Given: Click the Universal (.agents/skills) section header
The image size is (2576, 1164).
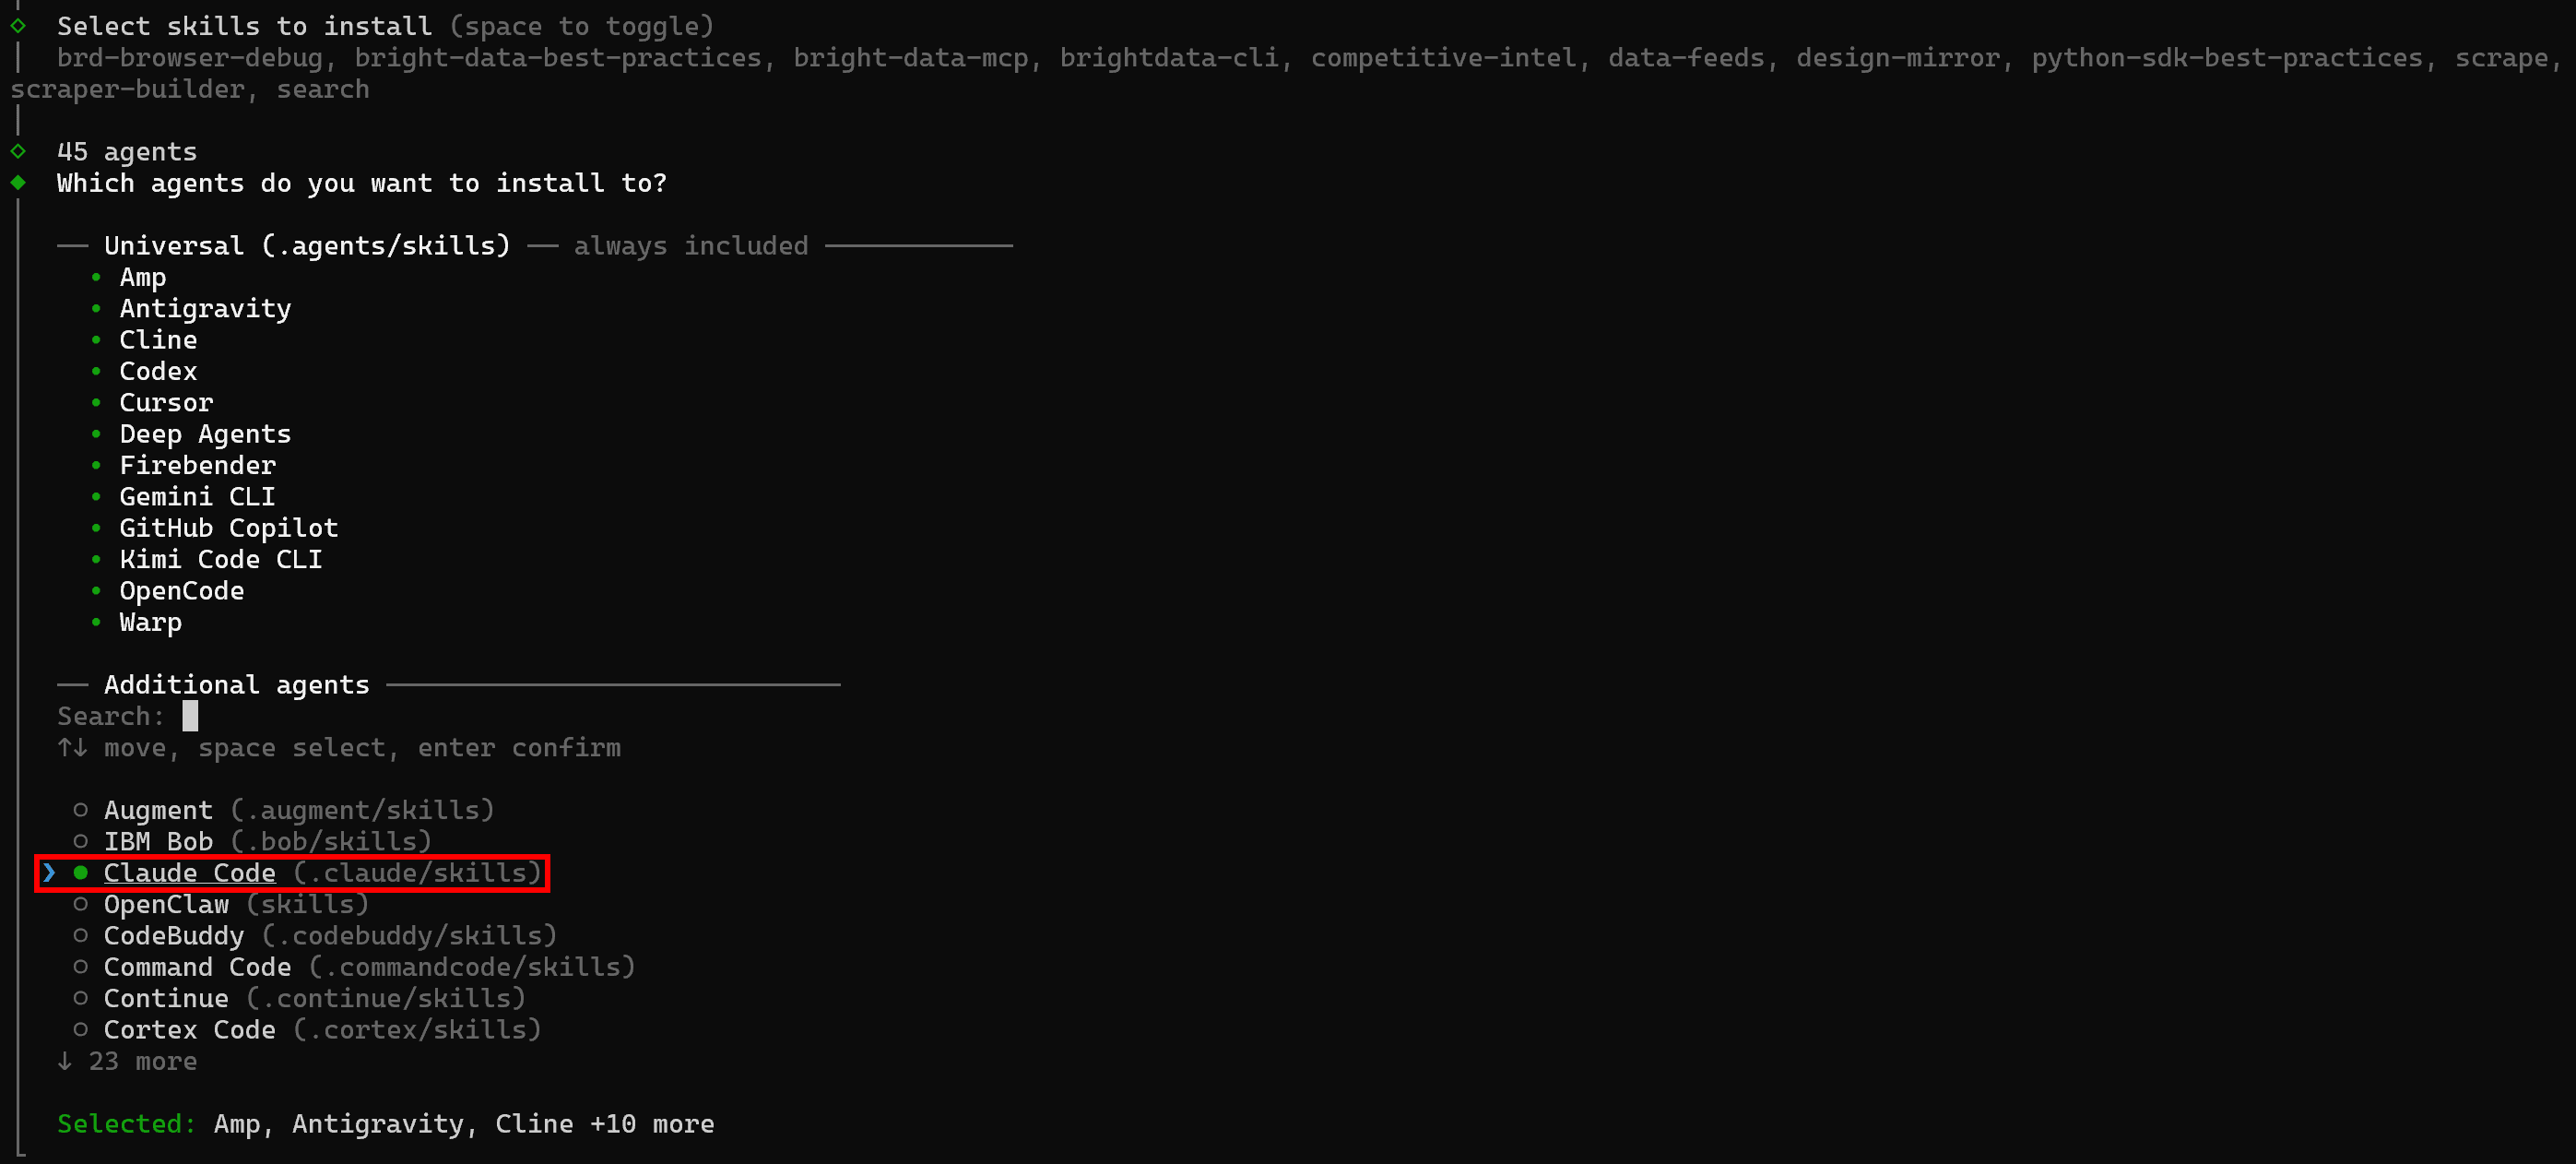Looking at the screenshot, I should coord(307,246).
